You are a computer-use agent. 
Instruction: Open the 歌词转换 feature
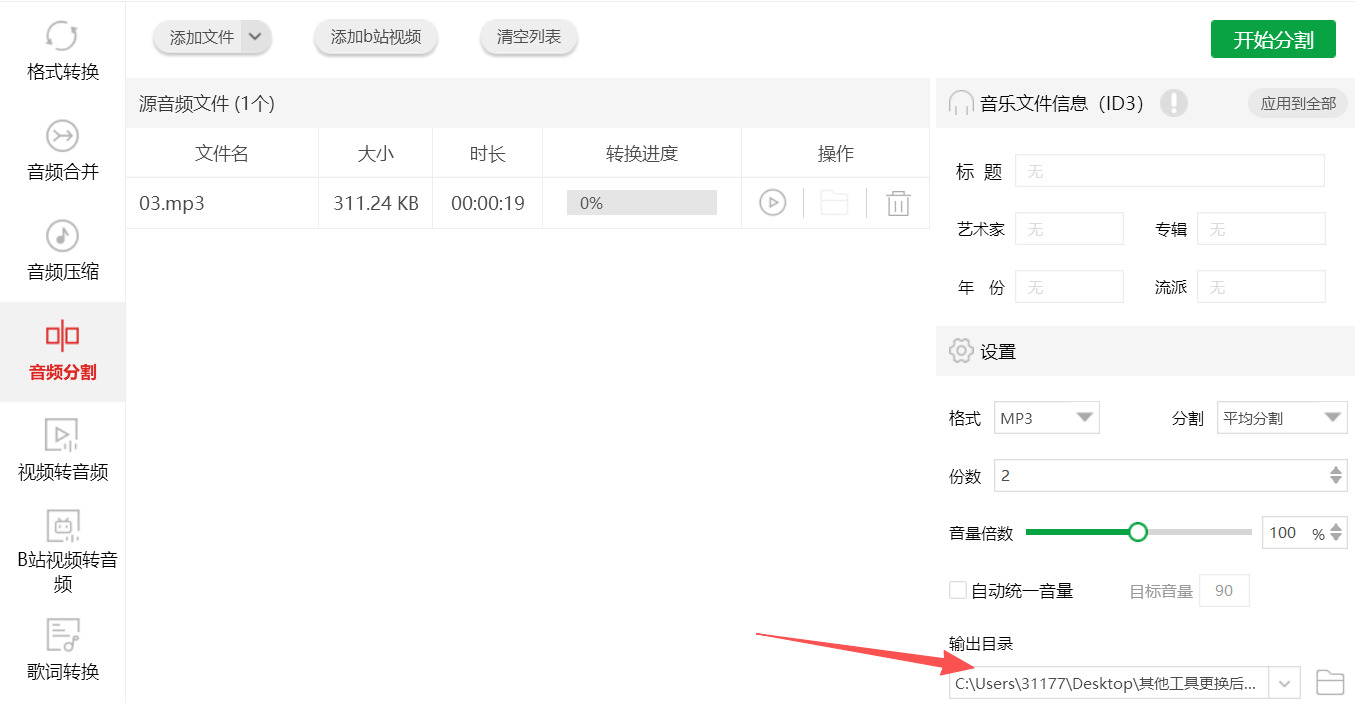pyautogui.click(x=61, y=648)
